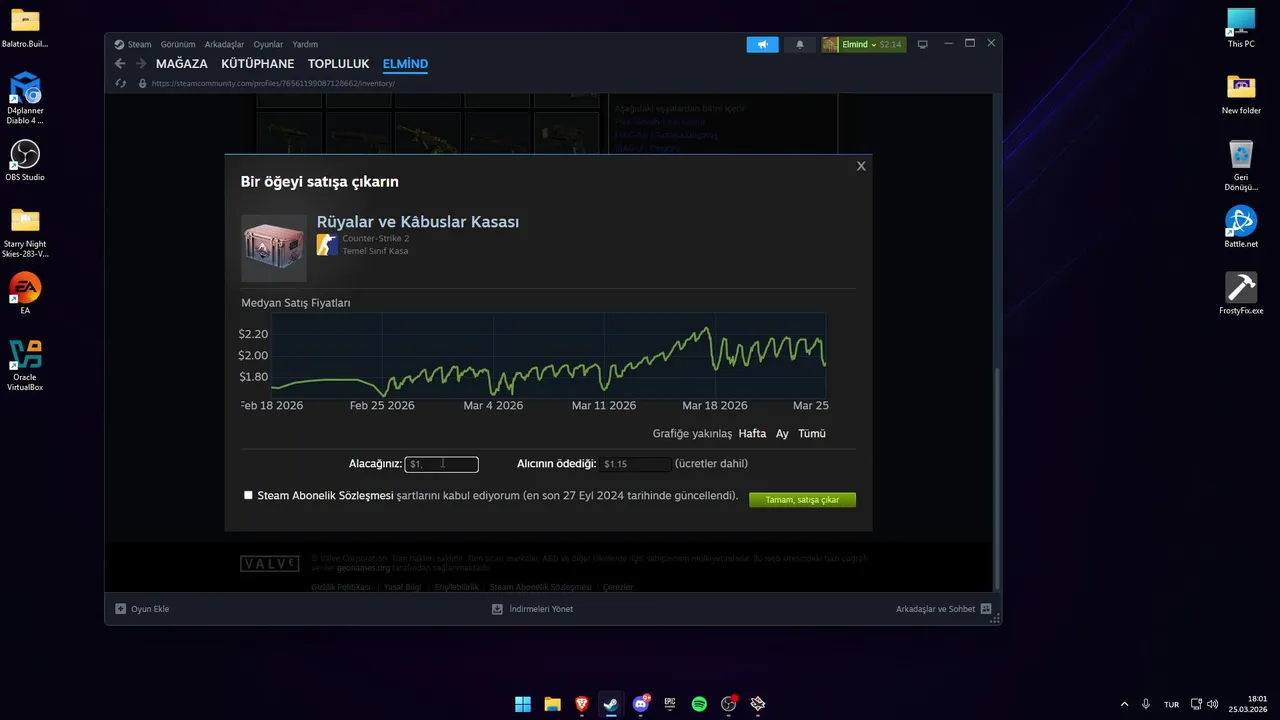Click the microphone tray icon

tap(1146, 704)
